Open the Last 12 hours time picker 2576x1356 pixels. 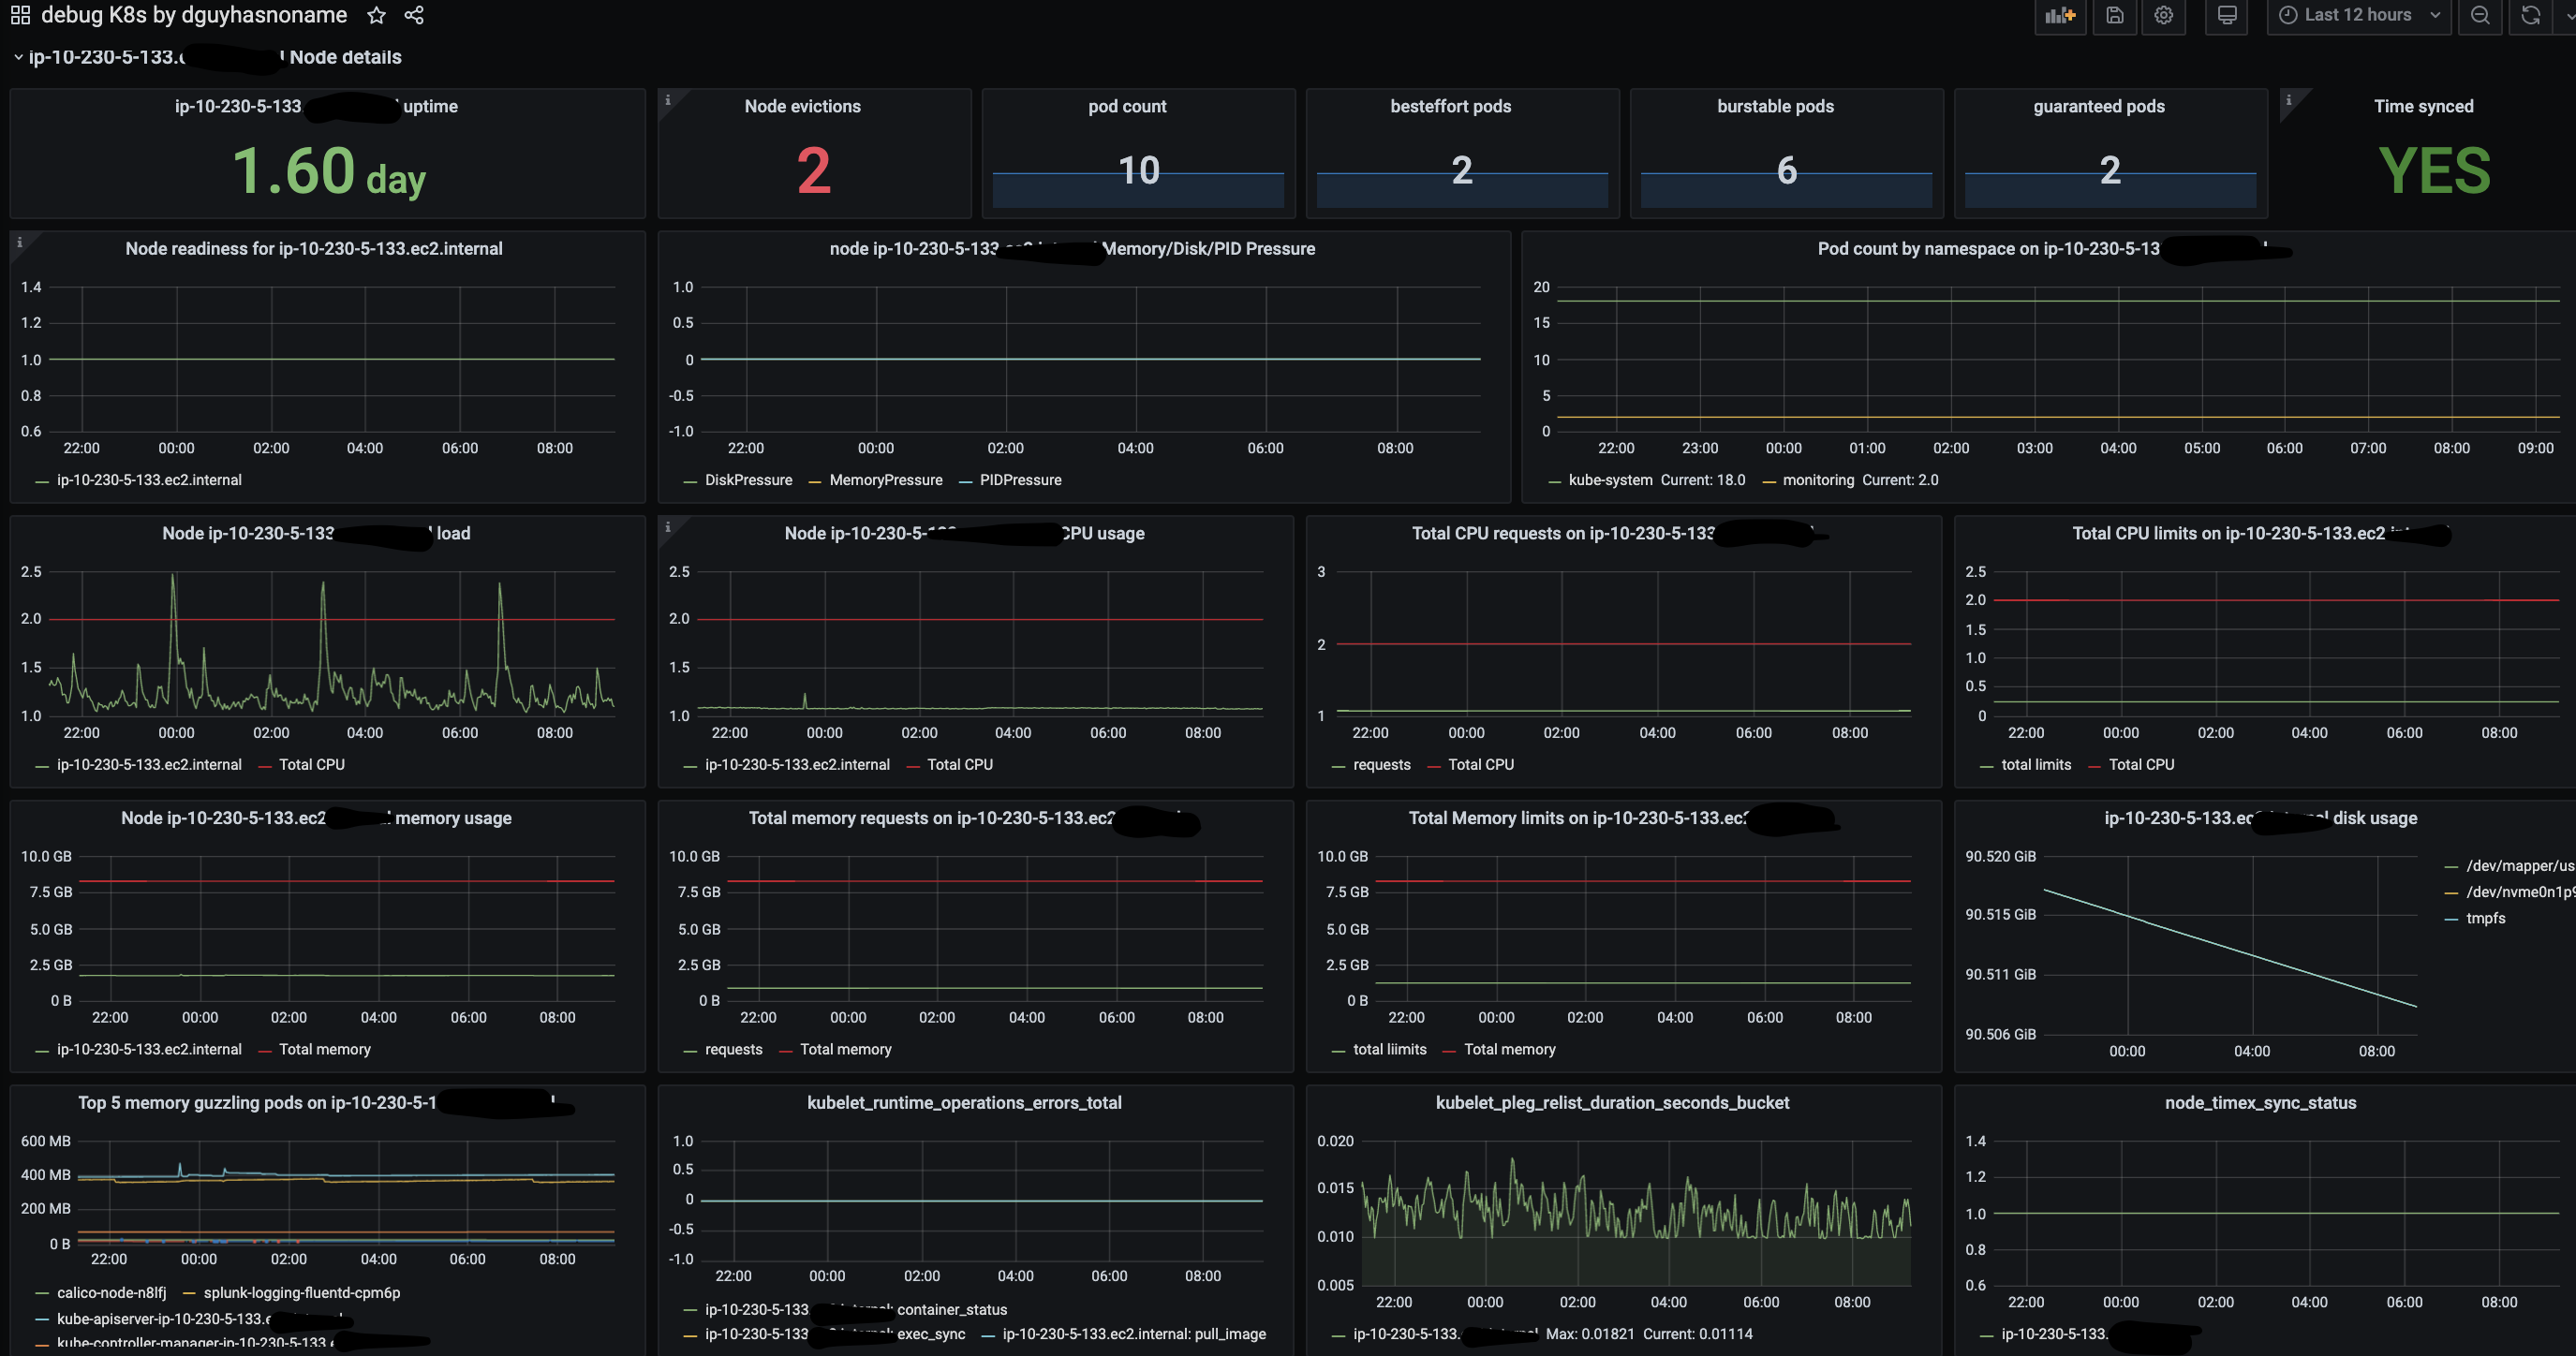(x=2358, y=15)
